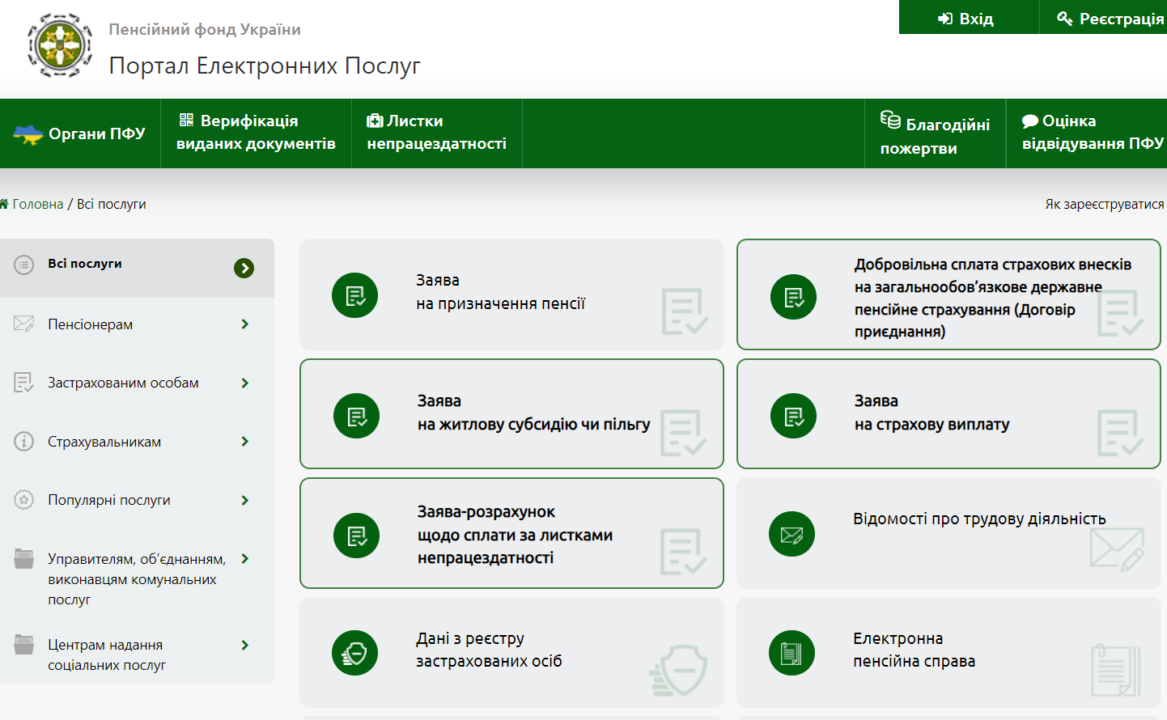This screenshot has width=1167, height=720.
Task: Click the green icon for Добровільна сплата страхових внесків
Action: coord(793,297)
